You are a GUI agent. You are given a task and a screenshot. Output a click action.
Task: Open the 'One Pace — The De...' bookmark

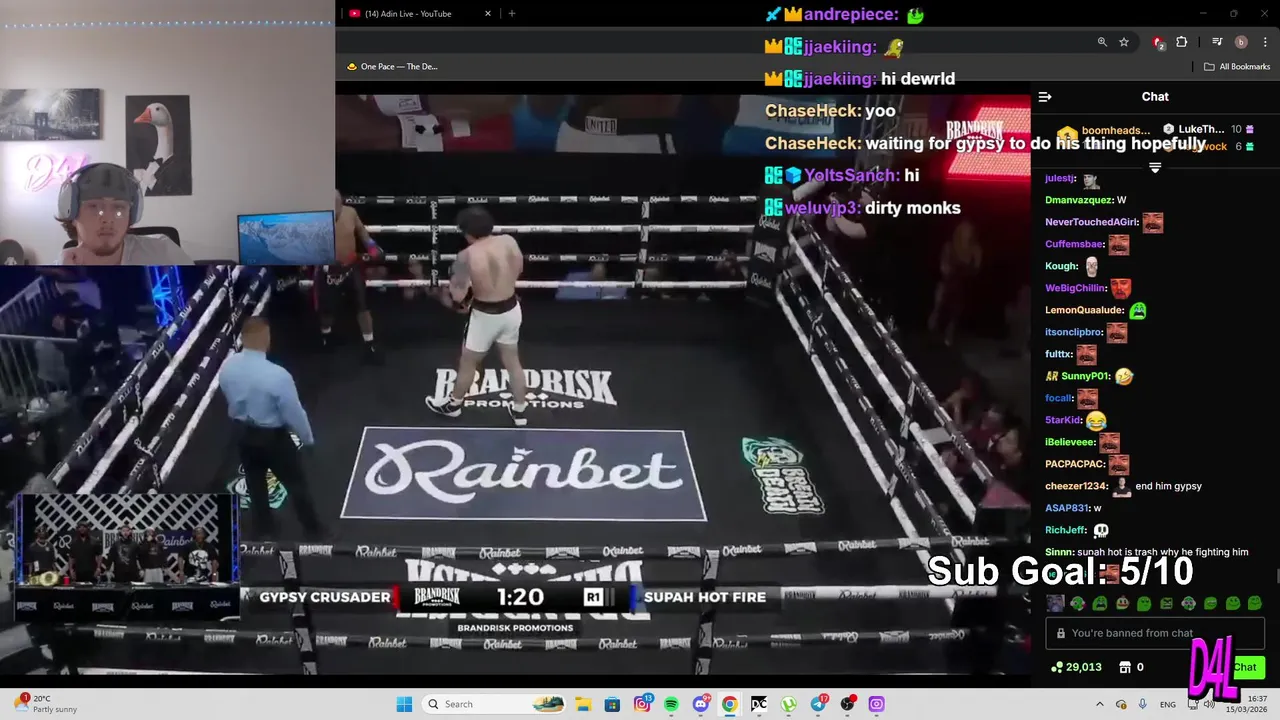coord(392,67)
